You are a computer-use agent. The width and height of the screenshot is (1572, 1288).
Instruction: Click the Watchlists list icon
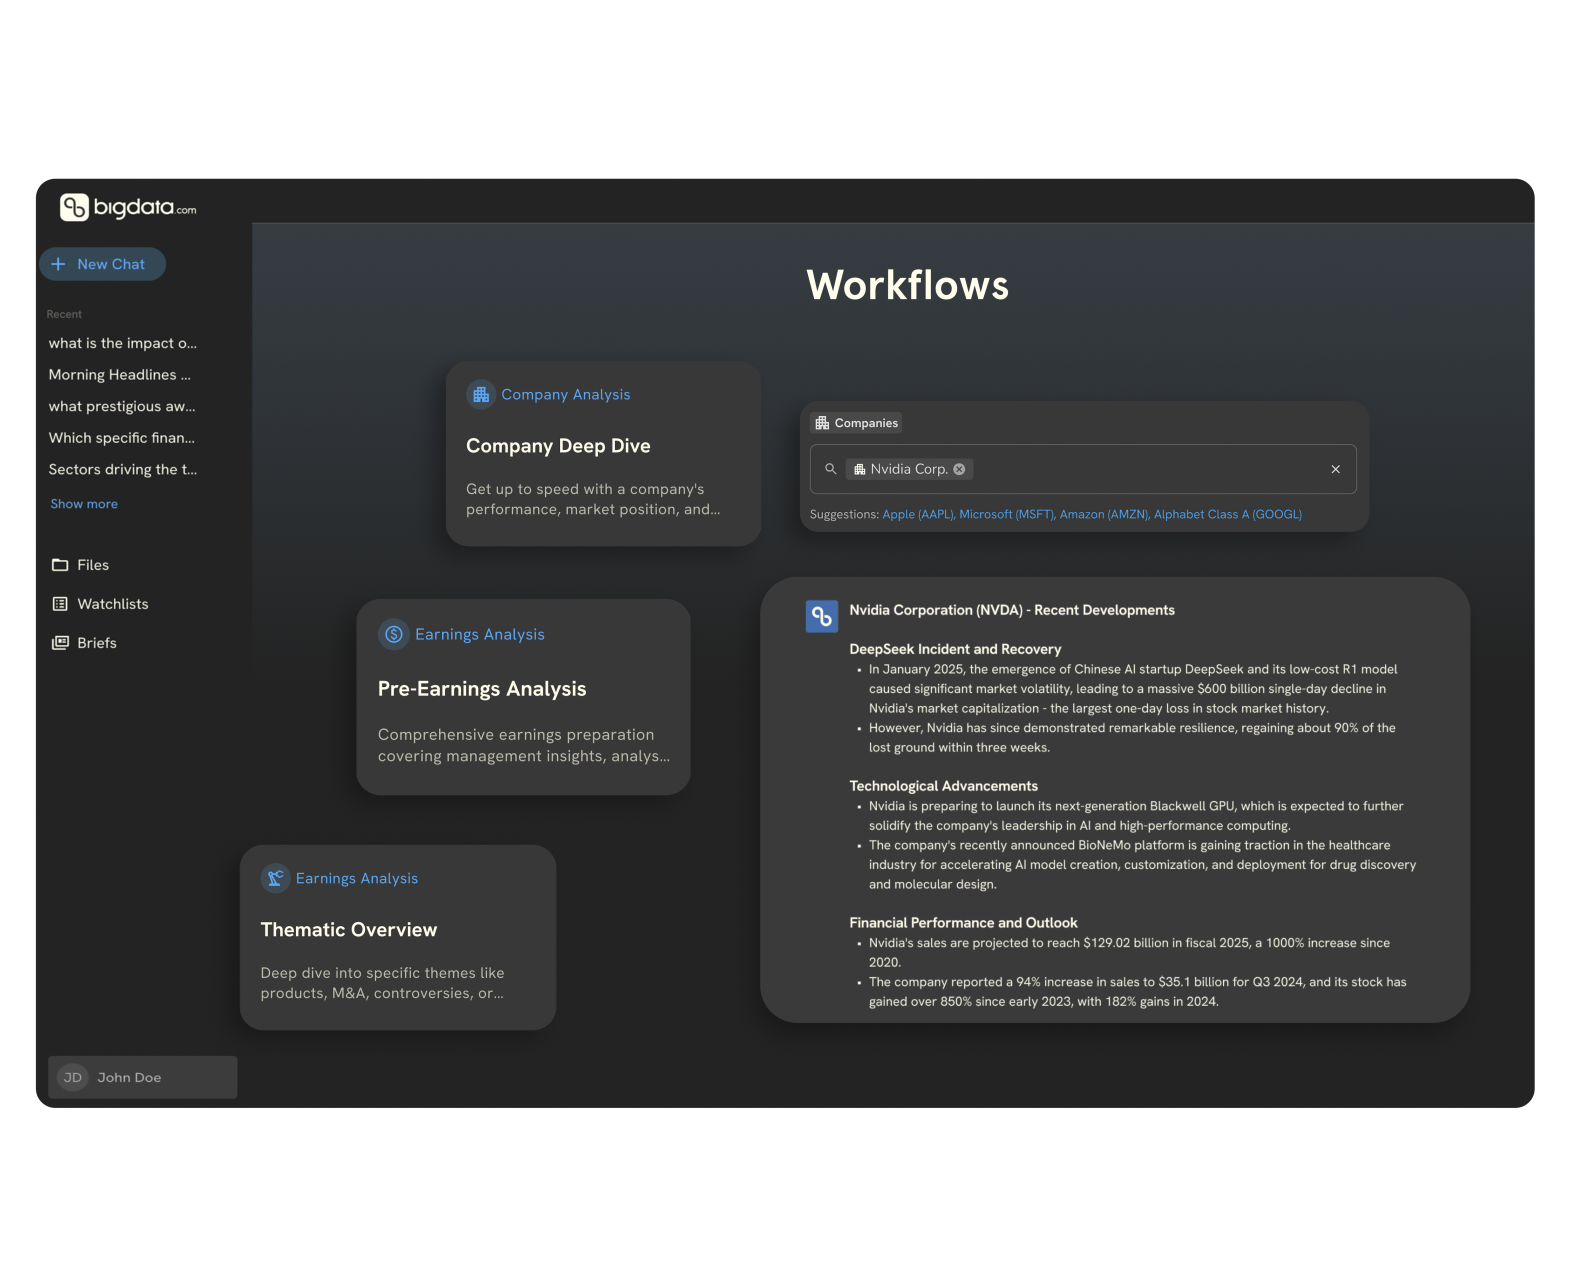[60, 604]
